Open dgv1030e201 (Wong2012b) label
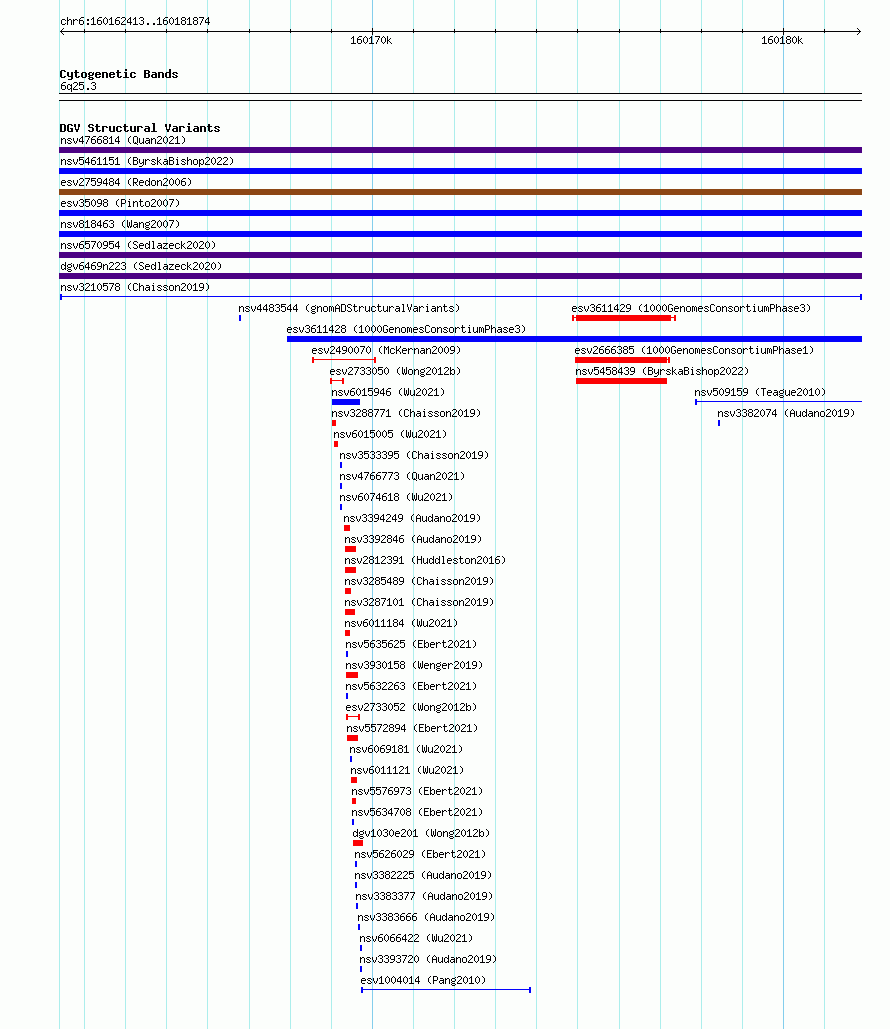890x1029 pixels. point(421,833)
